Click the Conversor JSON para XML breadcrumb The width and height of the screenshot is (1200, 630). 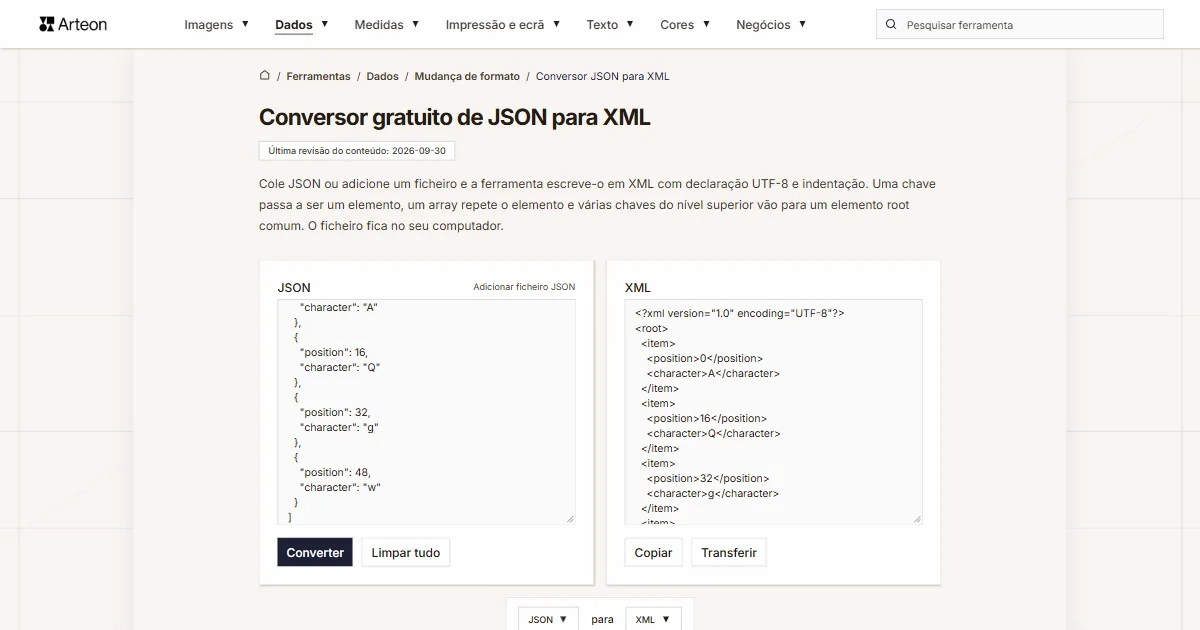coord(603,76)
